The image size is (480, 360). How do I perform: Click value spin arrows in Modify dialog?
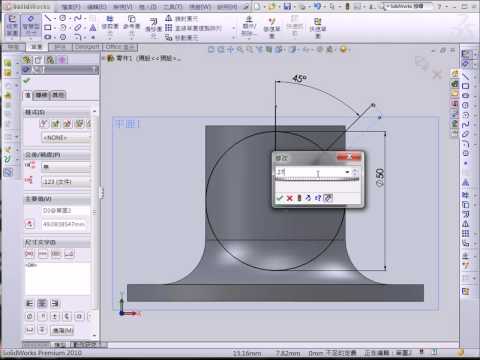click(355, 172)
